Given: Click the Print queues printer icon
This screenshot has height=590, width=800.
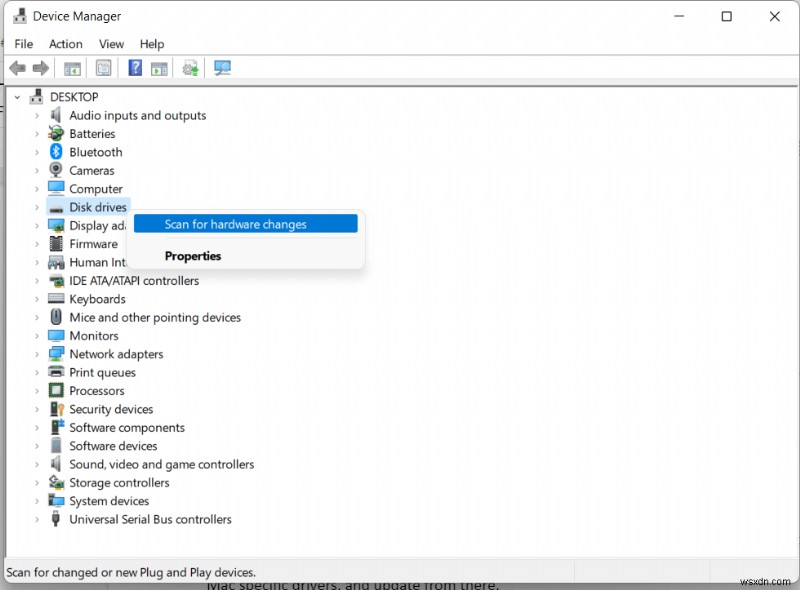Looking at the screenshot, I should [56, 372].
